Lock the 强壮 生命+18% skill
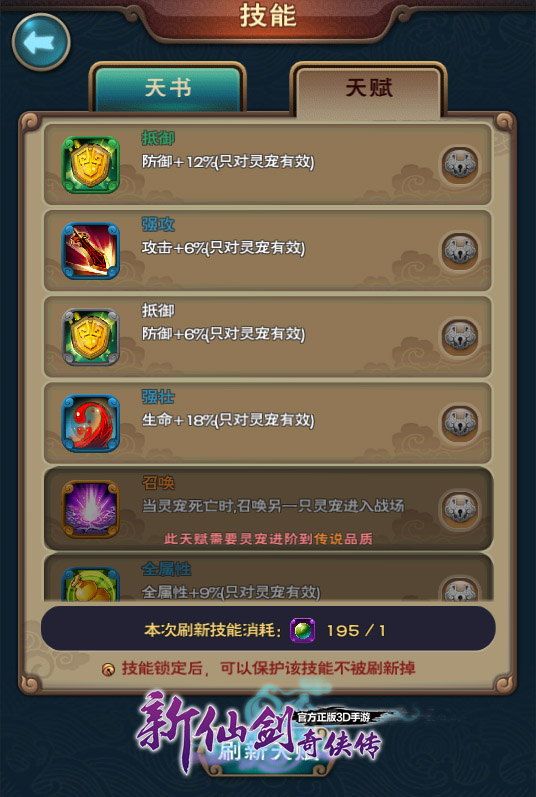 (460, 423)
